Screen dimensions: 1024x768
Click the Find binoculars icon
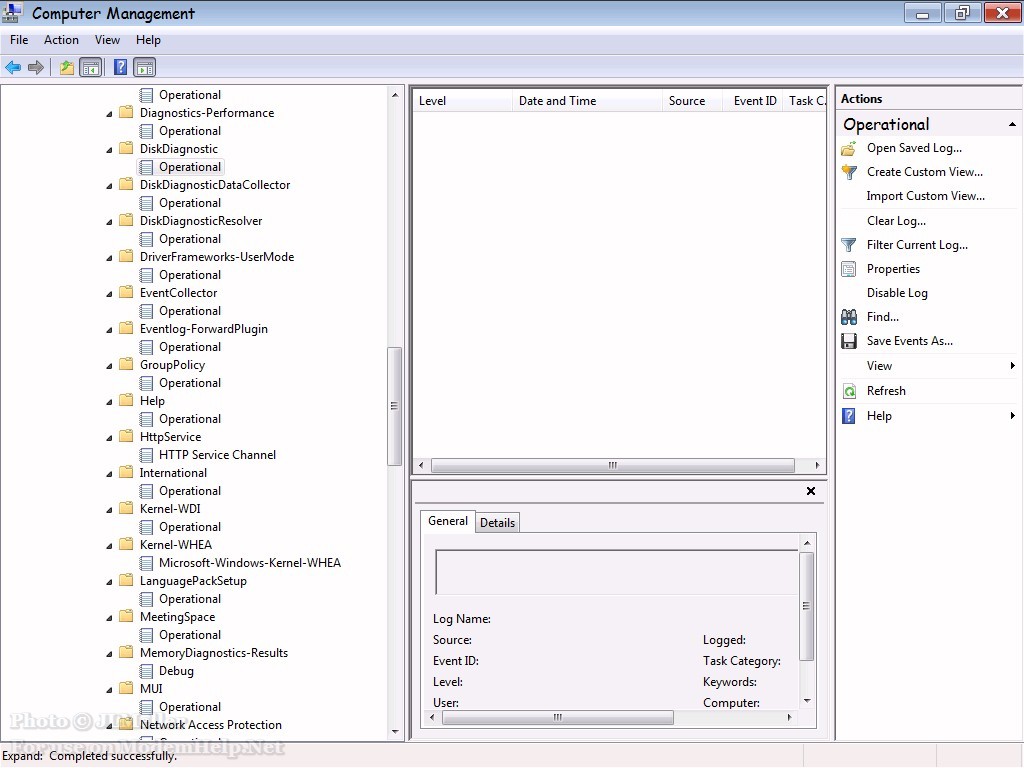(x=849, y=317)
